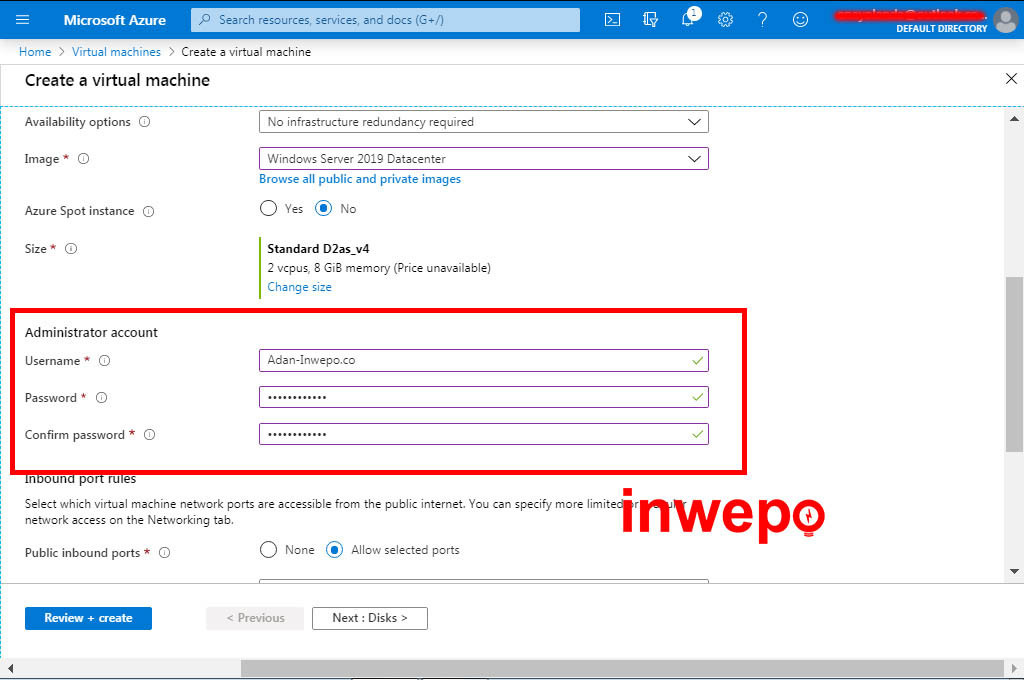The image size is (1024, 680).
Task: Show info tooltip for Password
Action: (101, 397)
